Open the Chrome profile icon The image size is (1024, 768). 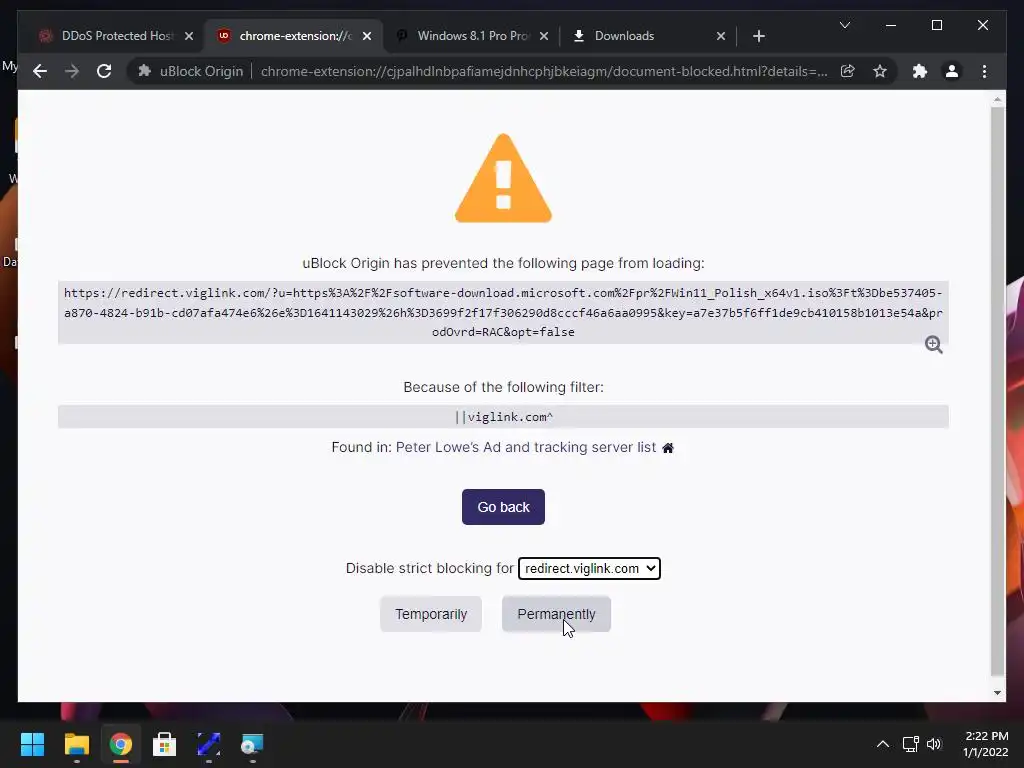[x=952, y=71]
